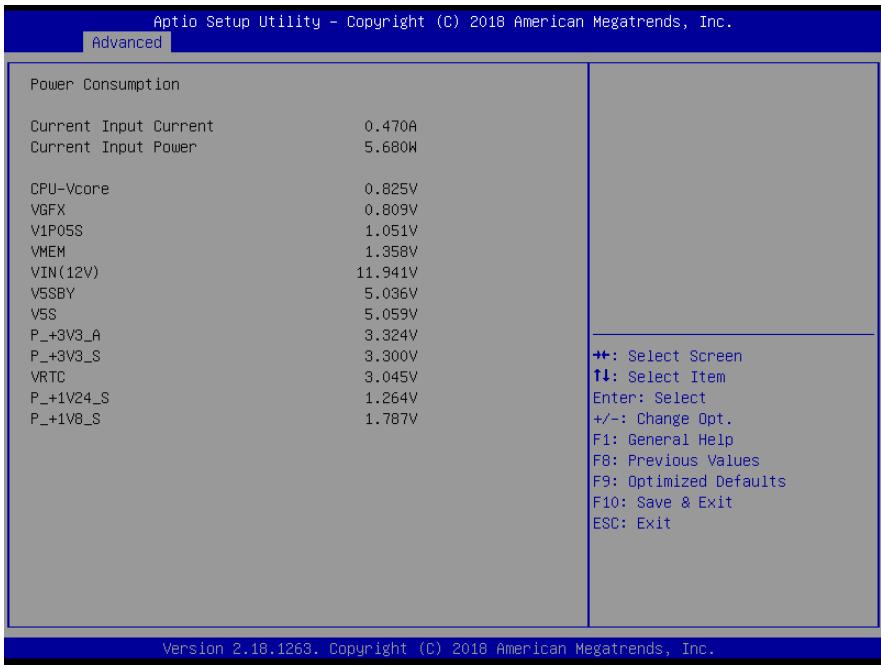Select the Advanced tab
The height and width of the screenshot is (668, 881).
point(127,43)
